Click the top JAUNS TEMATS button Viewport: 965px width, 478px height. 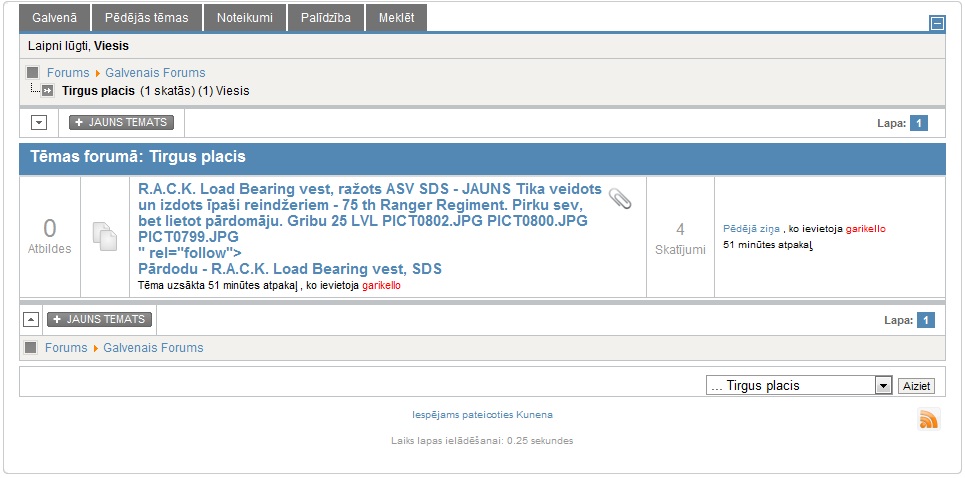pos(121,122)
